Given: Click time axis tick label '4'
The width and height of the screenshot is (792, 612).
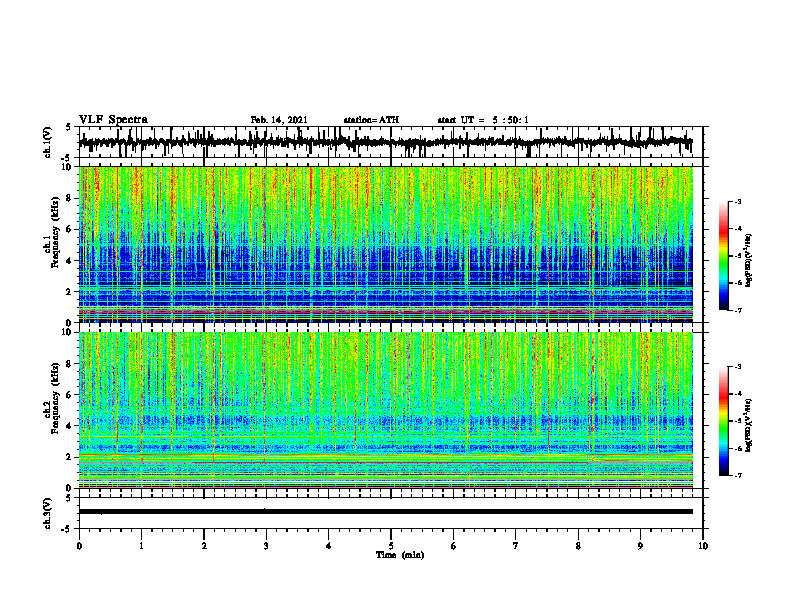Looking at the screenshot, I should click(329, 546).
